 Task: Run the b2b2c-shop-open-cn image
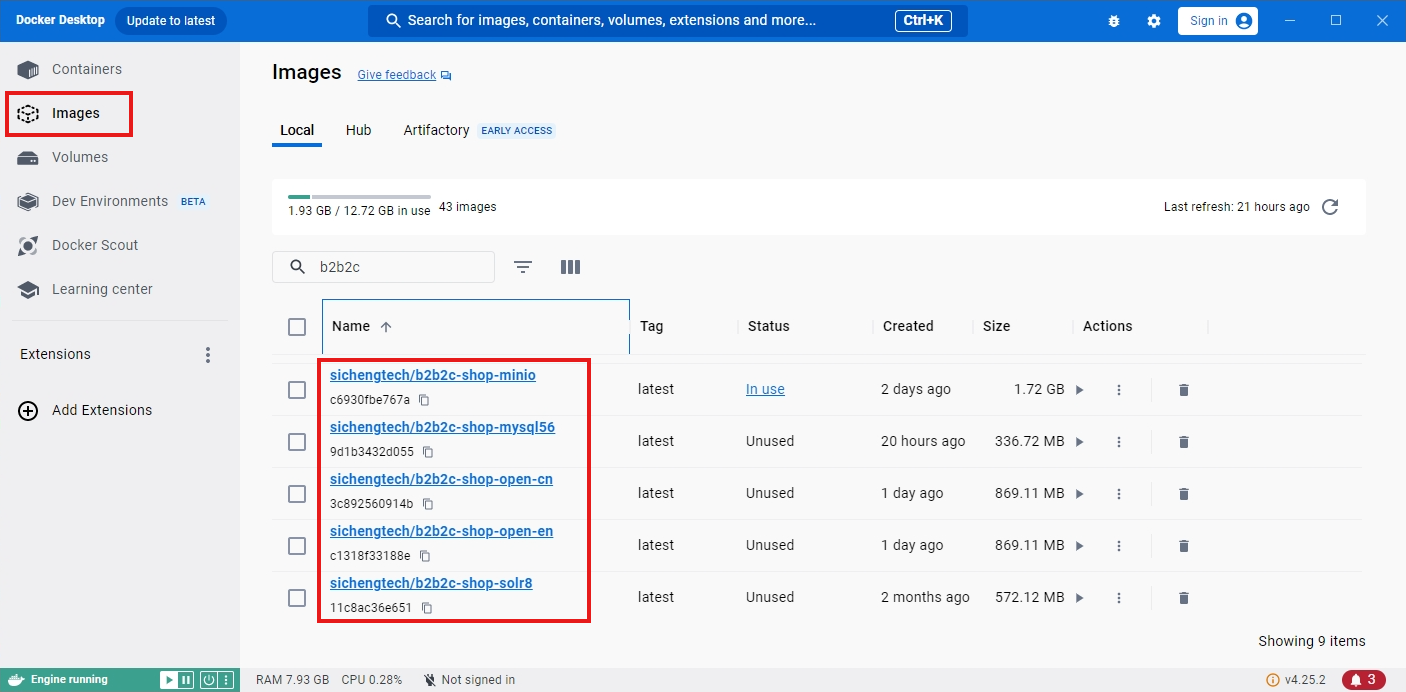(x=1079, y=494)
